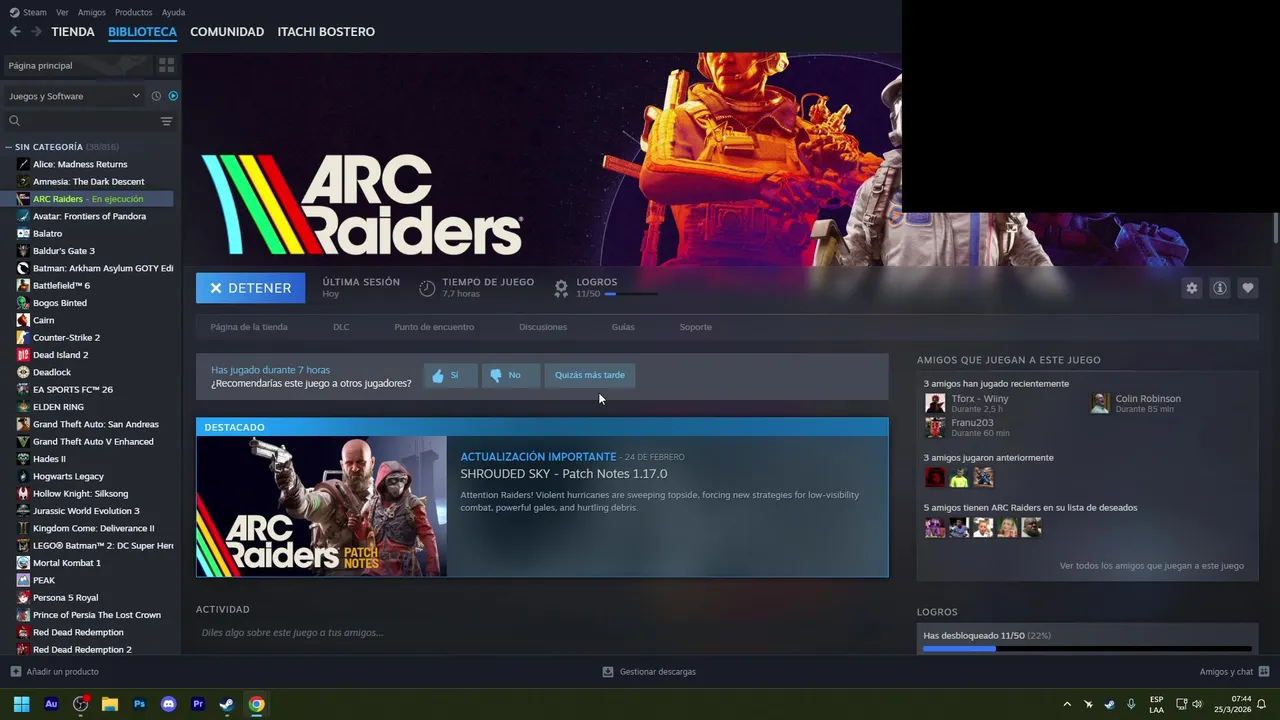This screenshot has height=720, width=1280.
Task: Click the Página principal button
Action: click(77, 65)
